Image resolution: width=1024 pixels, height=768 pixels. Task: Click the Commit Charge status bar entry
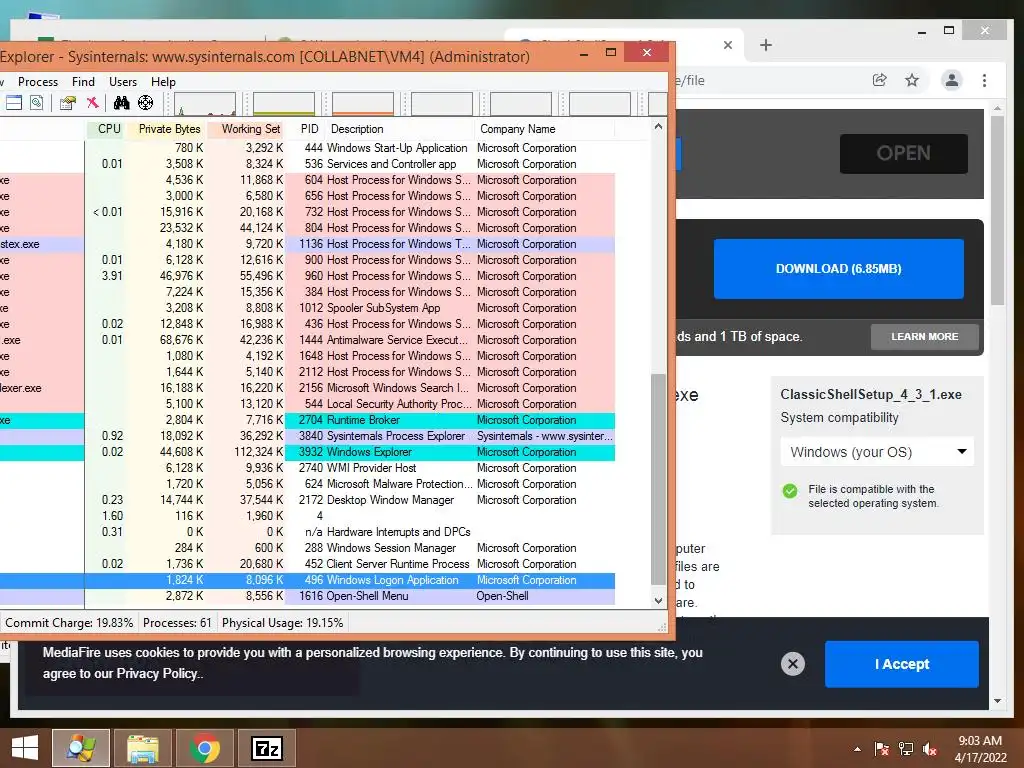click(x=69, y=623)
